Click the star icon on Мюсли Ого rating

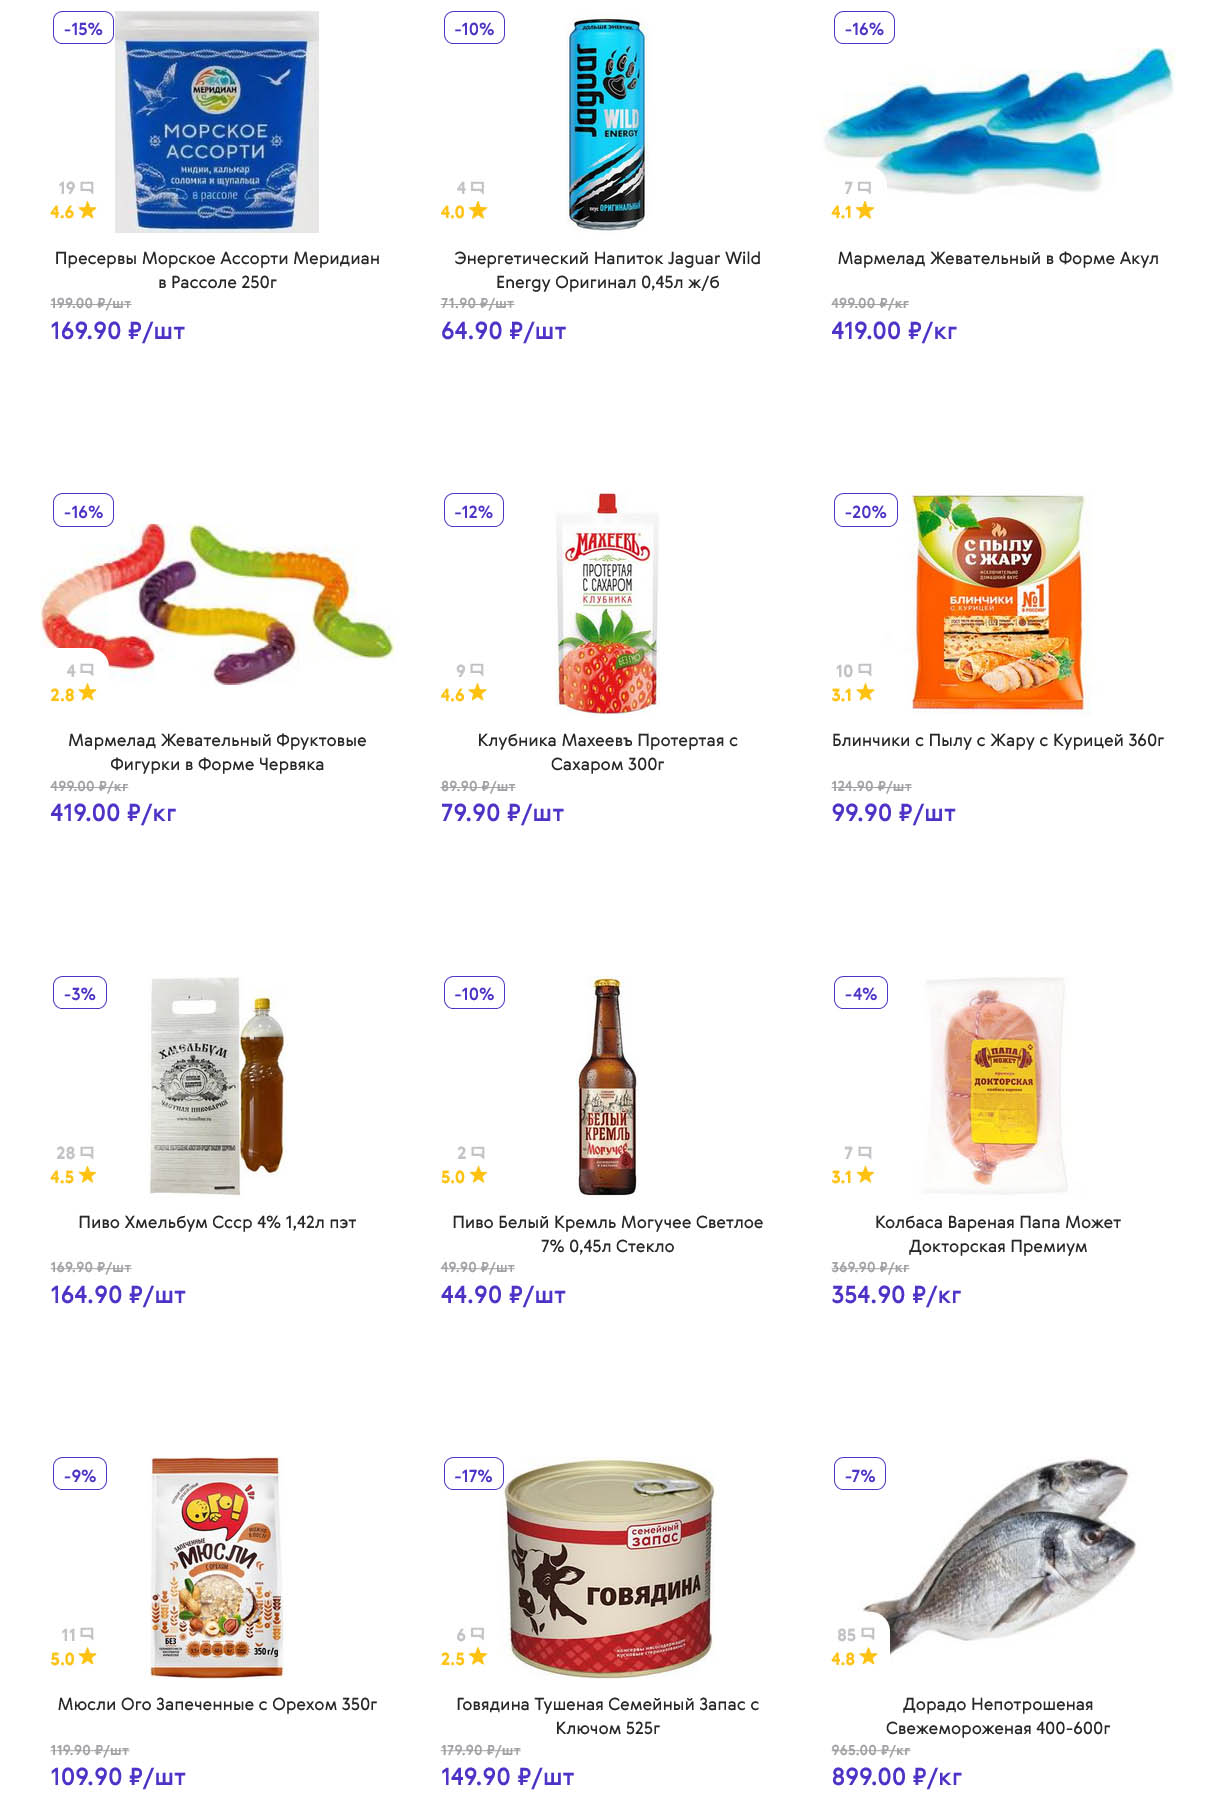click(88, 1657)
